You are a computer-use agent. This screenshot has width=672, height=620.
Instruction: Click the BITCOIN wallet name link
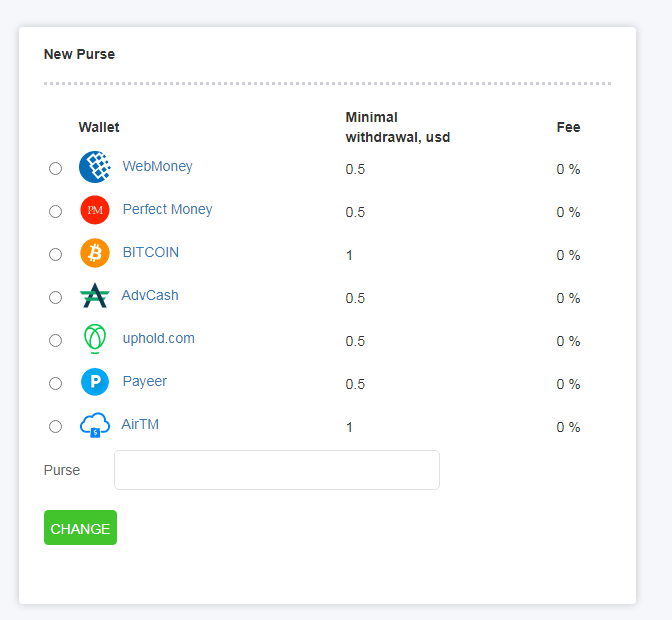point(151,253)
